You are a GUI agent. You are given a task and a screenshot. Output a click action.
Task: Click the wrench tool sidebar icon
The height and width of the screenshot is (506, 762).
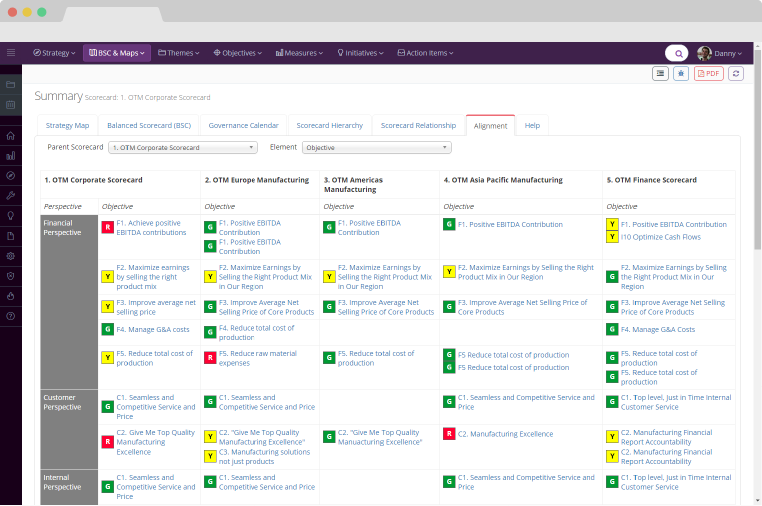pos(11,195)
